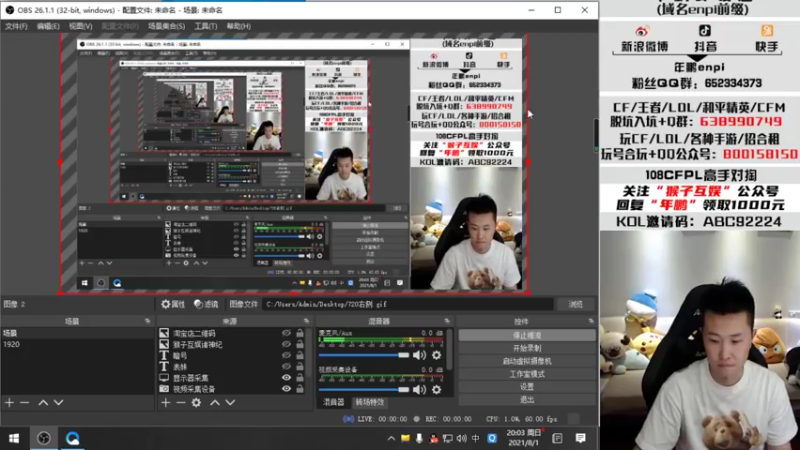The width and height of the screenshot is (800, 450).
Task: Click the 开始录制 button
Action: point(527,348)
